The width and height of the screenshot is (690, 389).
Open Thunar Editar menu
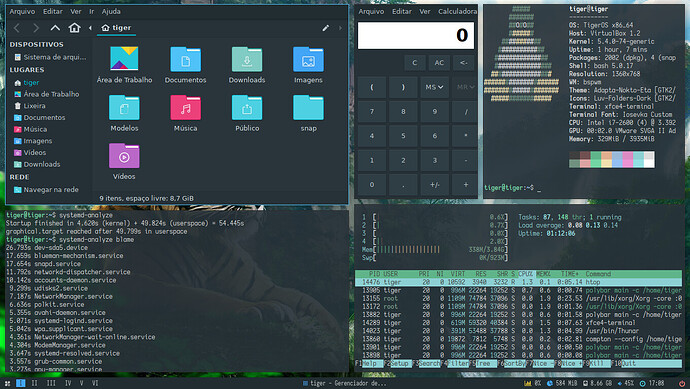53,11
